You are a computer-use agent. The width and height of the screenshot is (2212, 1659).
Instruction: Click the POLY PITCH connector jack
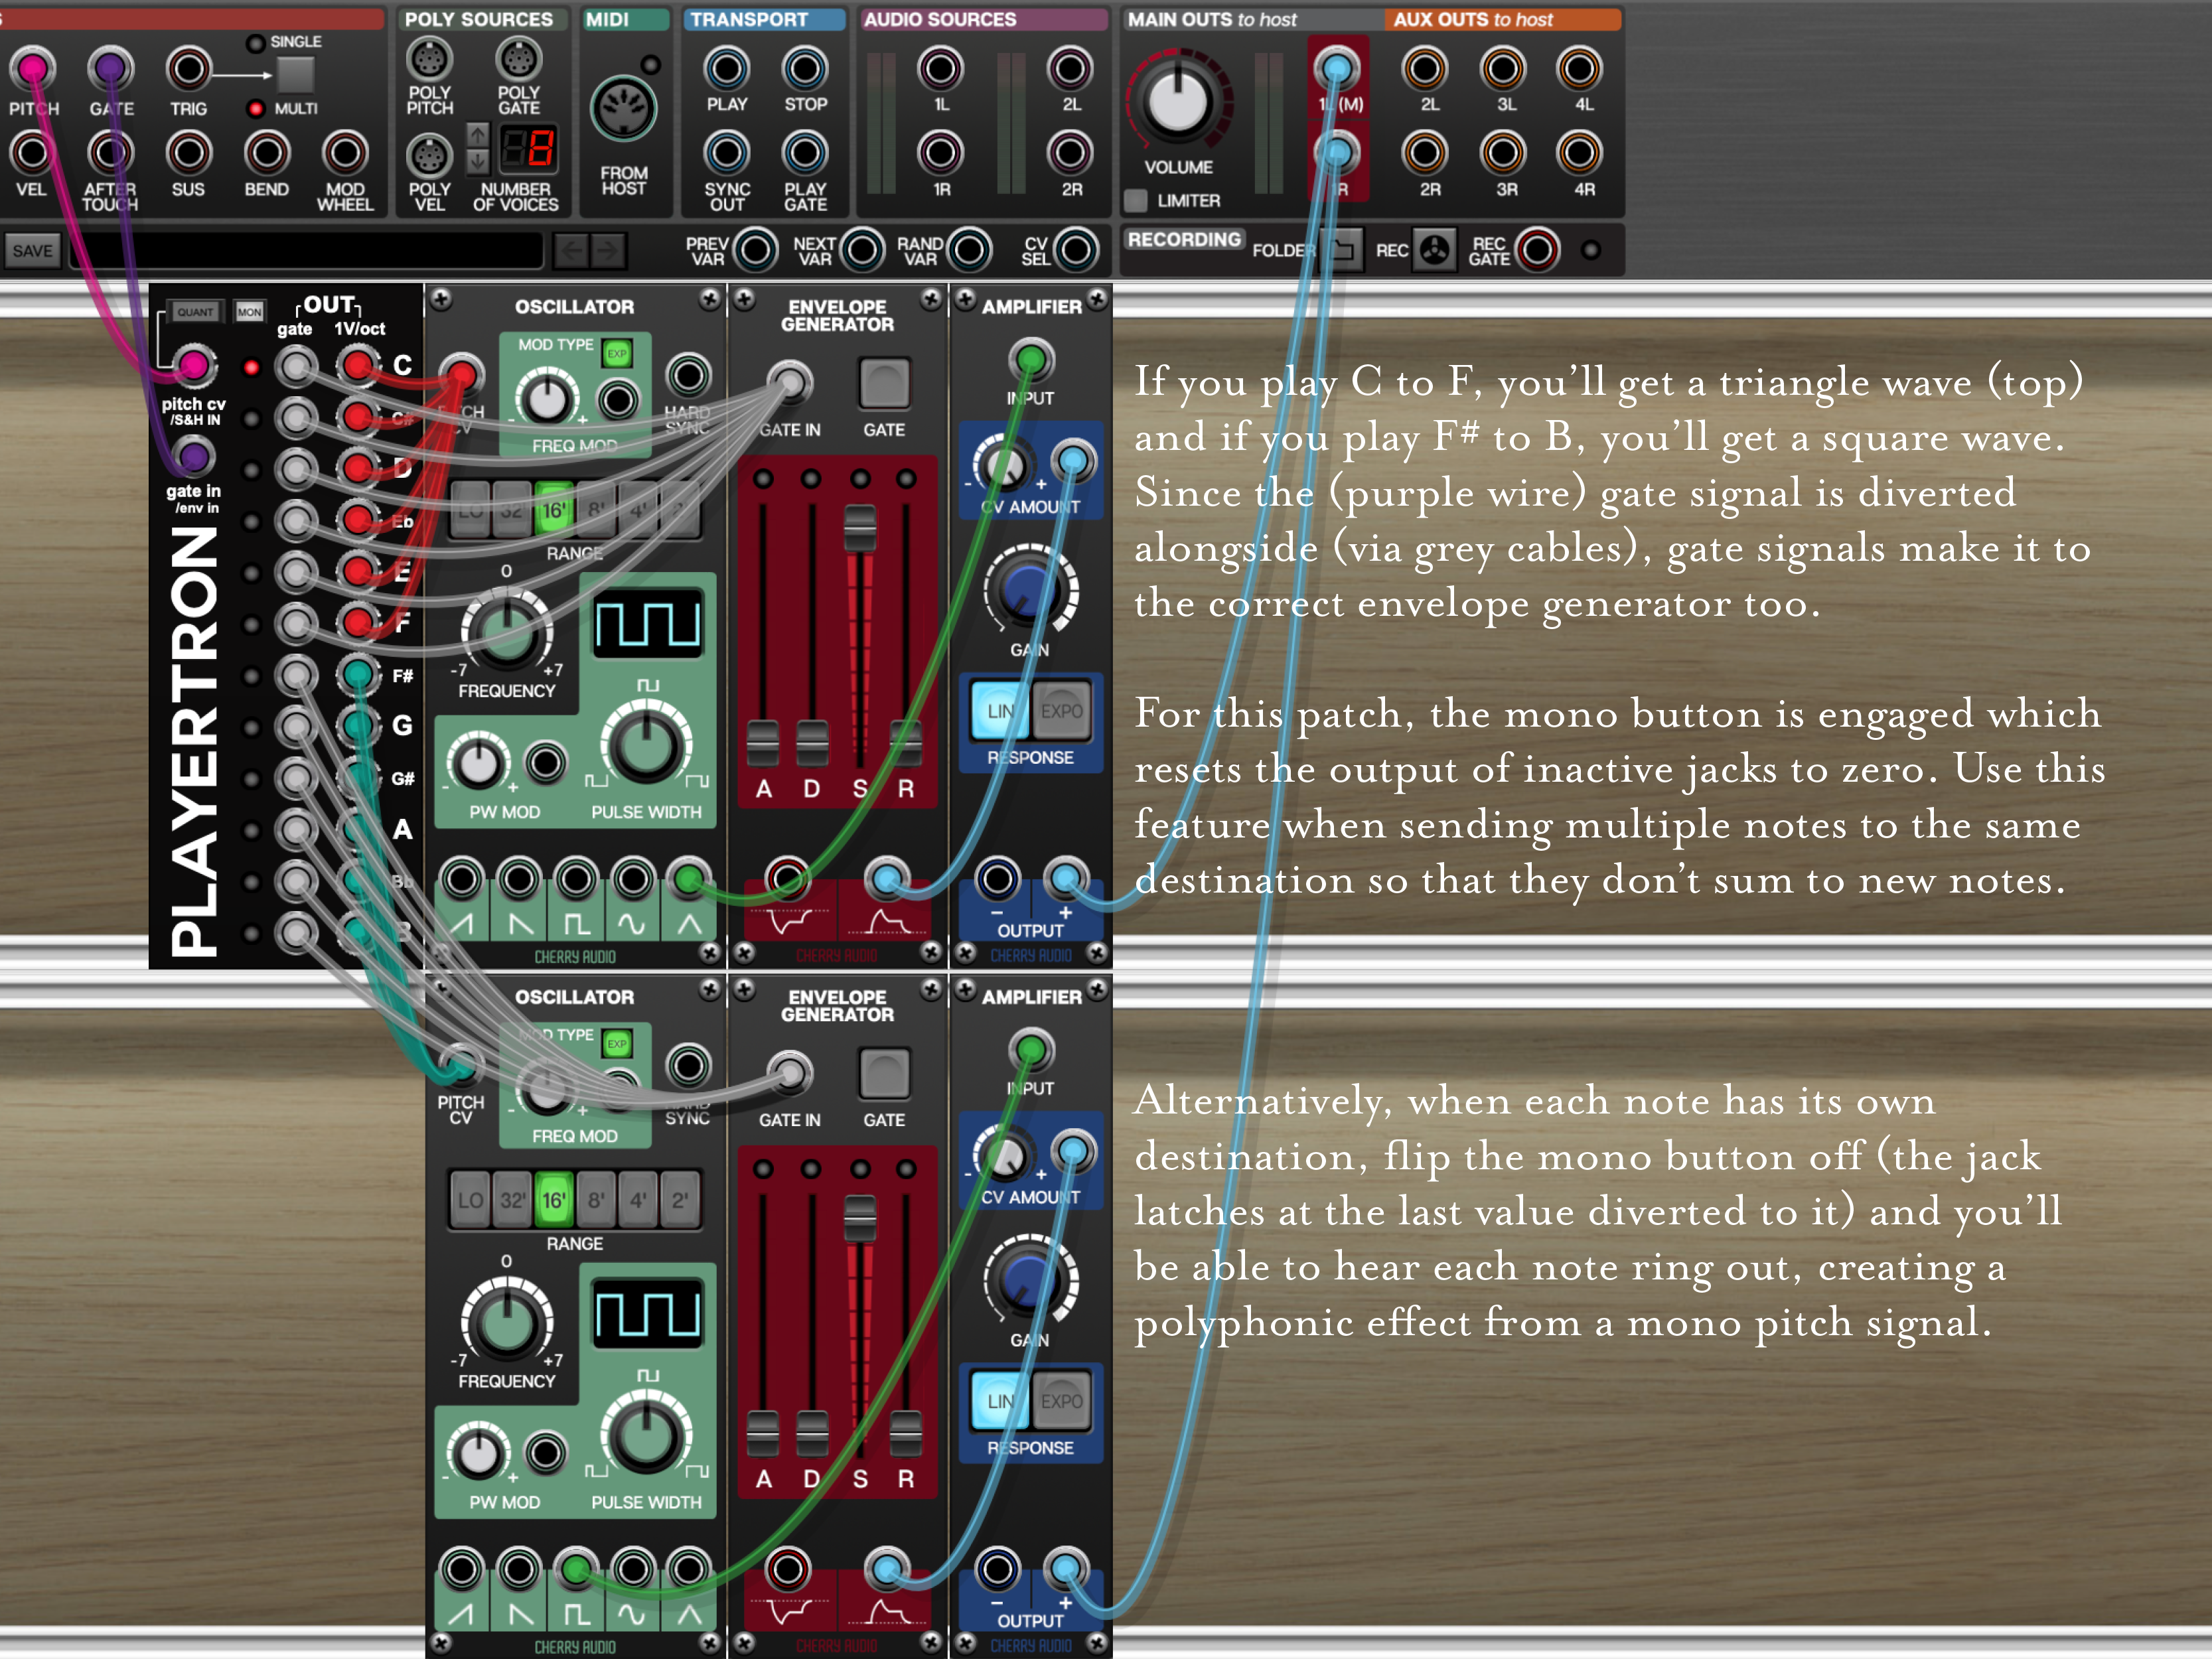point(429,60)
